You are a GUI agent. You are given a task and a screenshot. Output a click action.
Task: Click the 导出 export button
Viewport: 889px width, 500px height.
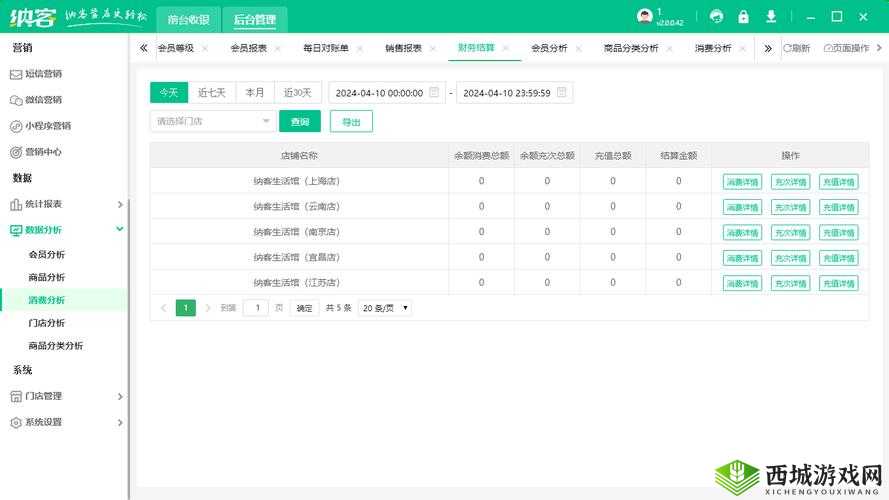pos(352,121)
